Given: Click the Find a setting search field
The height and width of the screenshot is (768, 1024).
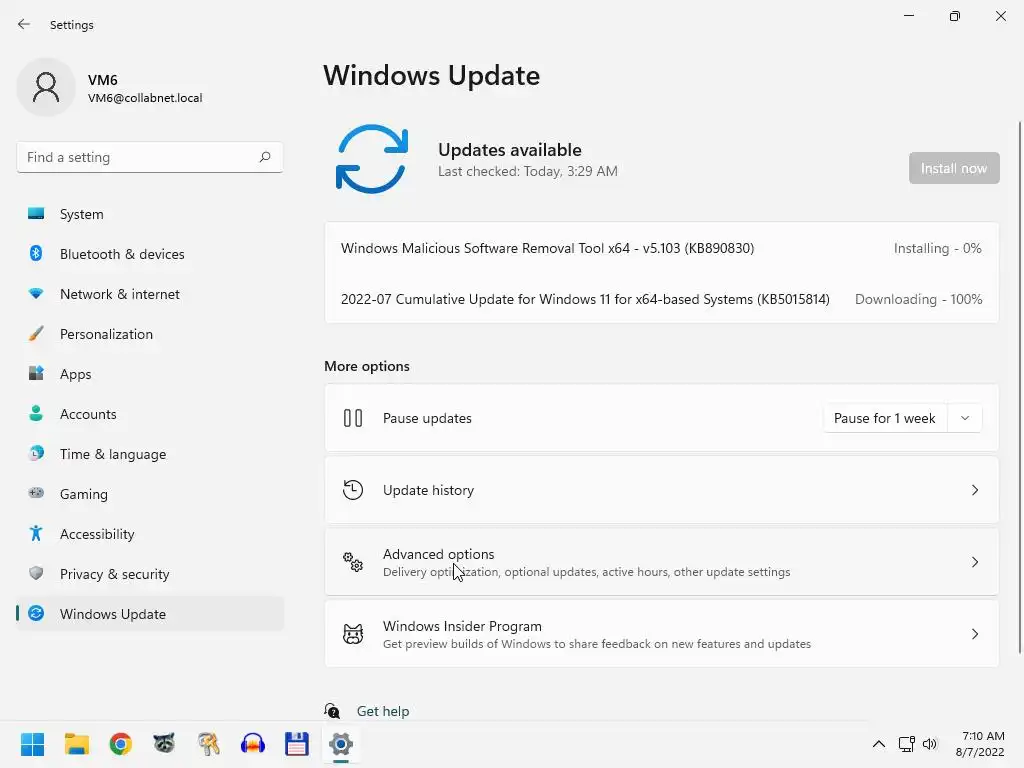Looking at the screenshot, I should coord(150,157).
